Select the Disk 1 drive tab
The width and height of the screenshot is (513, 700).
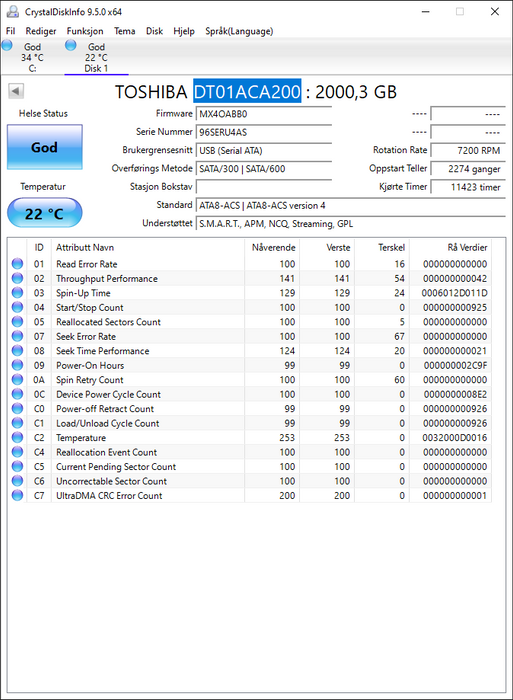[x=96, y=57]
